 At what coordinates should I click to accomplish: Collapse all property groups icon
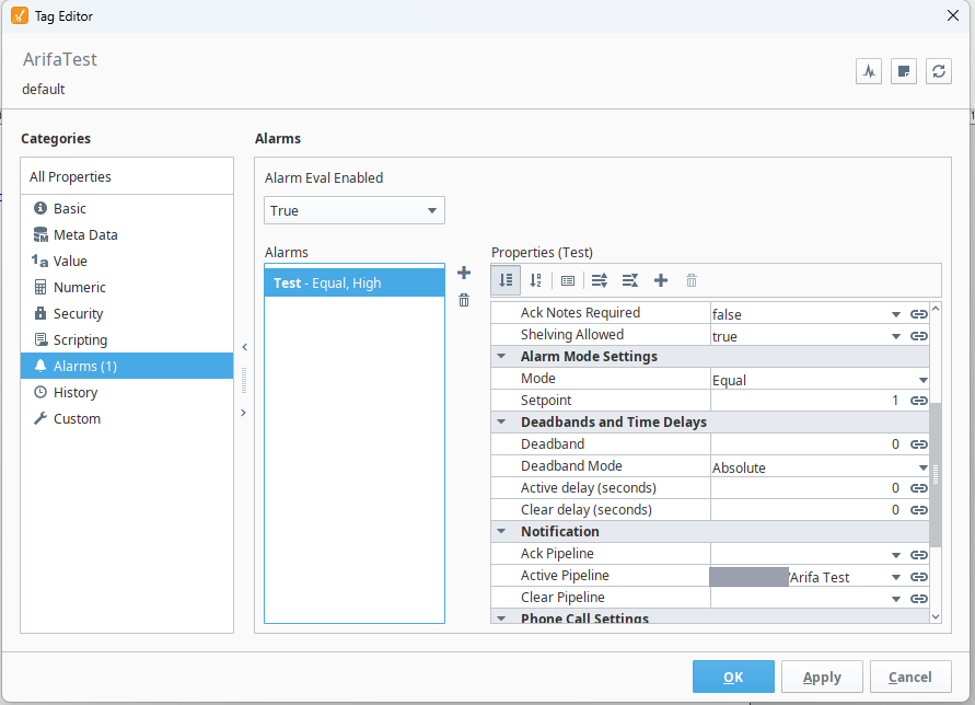(x=630, y=281)
